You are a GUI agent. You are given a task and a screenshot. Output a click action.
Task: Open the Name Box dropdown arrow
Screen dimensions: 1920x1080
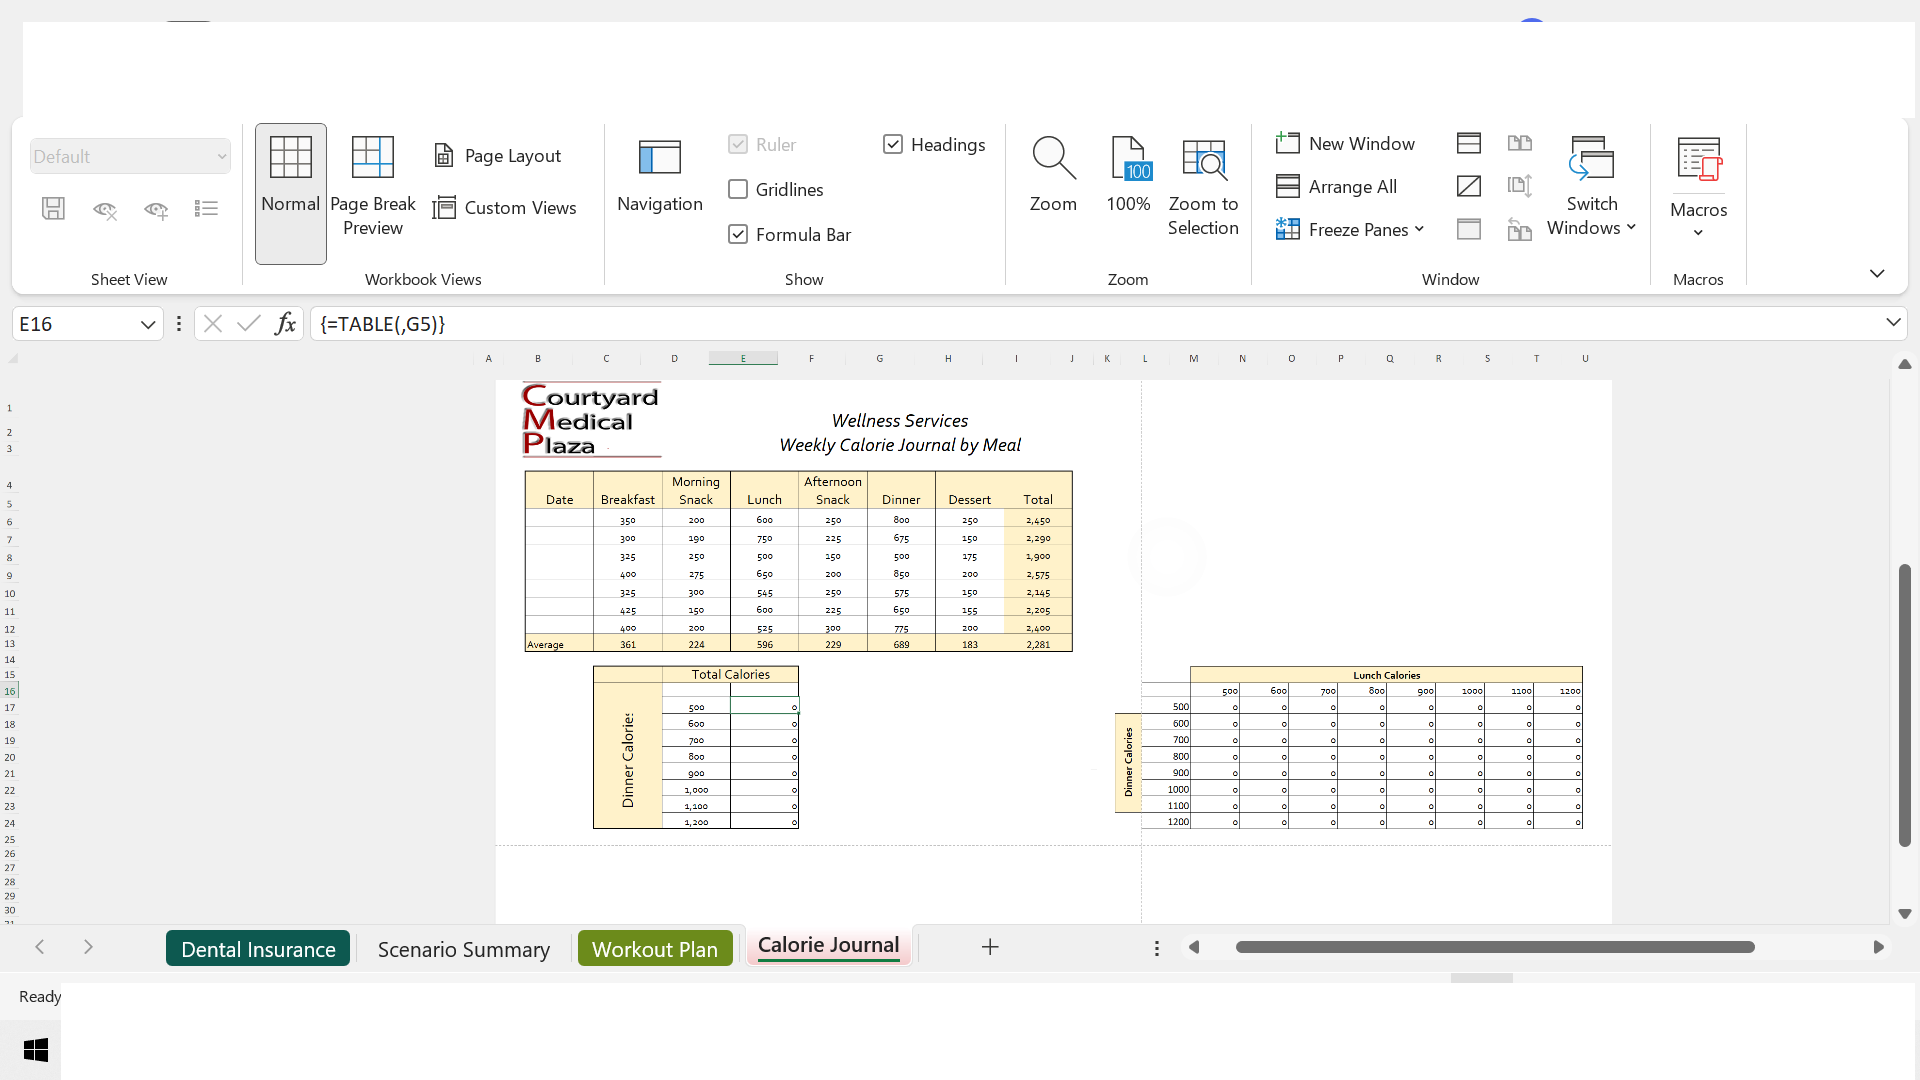click(x=148, y=325)
